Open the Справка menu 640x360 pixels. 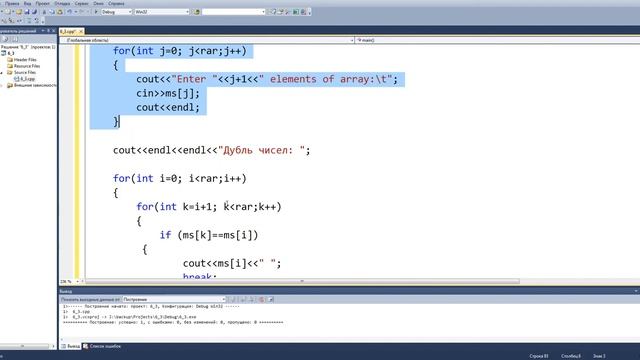coord(116,4)
